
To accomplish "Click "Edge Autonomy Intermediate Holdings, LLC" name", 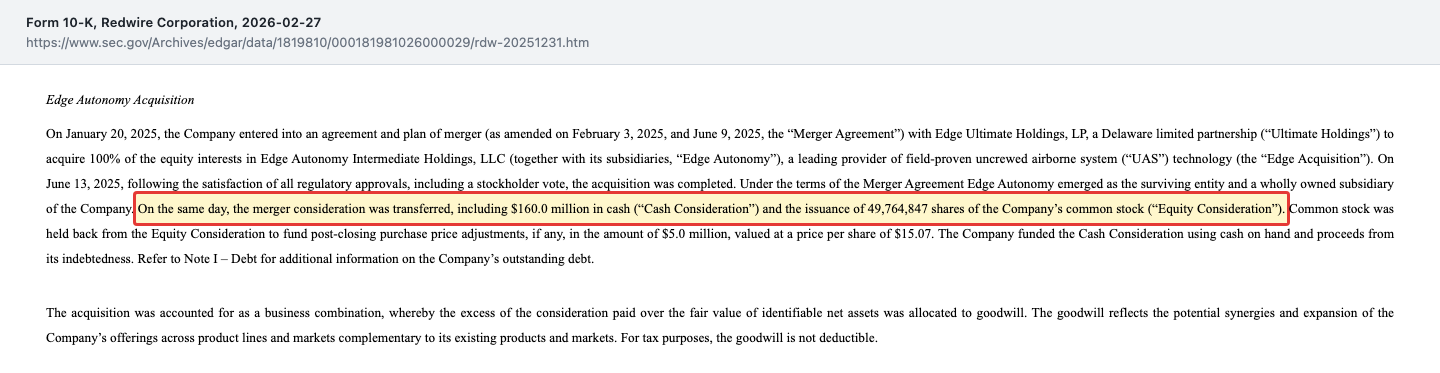I will click(386, 158).
